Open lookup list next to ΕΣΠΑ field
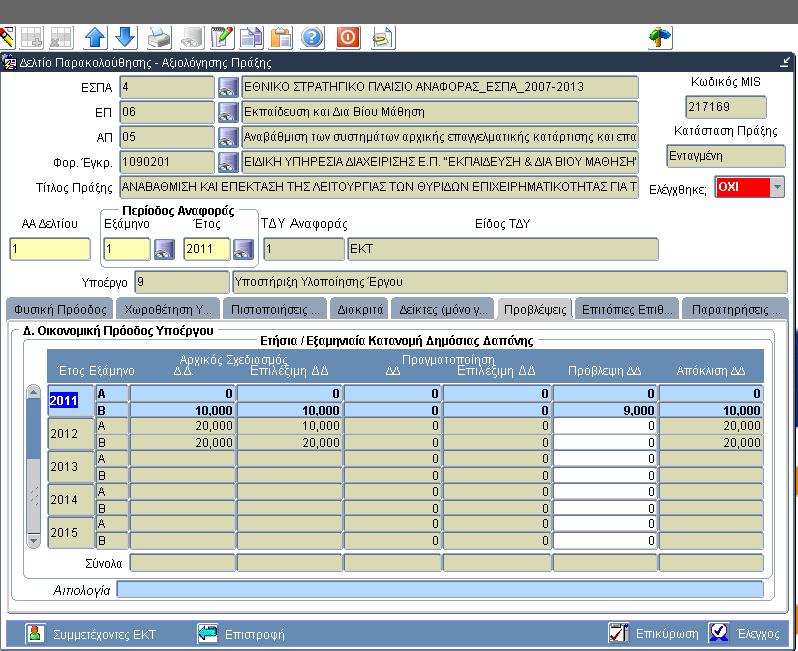The width and height of the screenshot is (798, 651). tap(228, 87)
